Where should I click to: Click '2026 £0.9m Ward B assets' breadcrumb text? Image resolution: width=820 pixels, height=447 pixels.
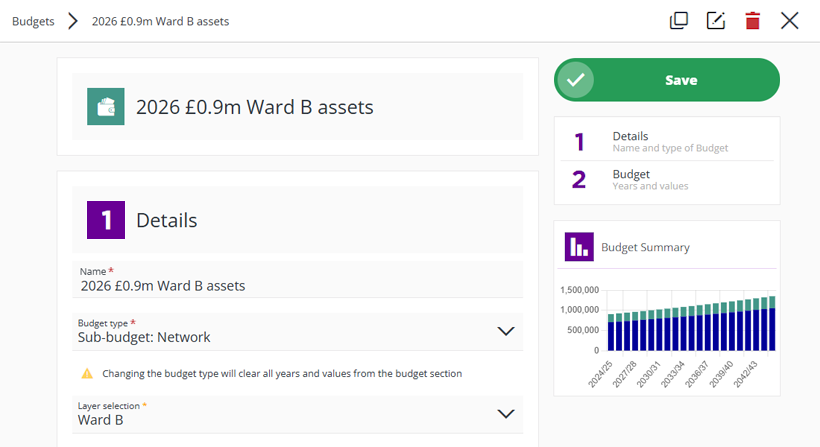pyautogui.click(x=161, y=21)
